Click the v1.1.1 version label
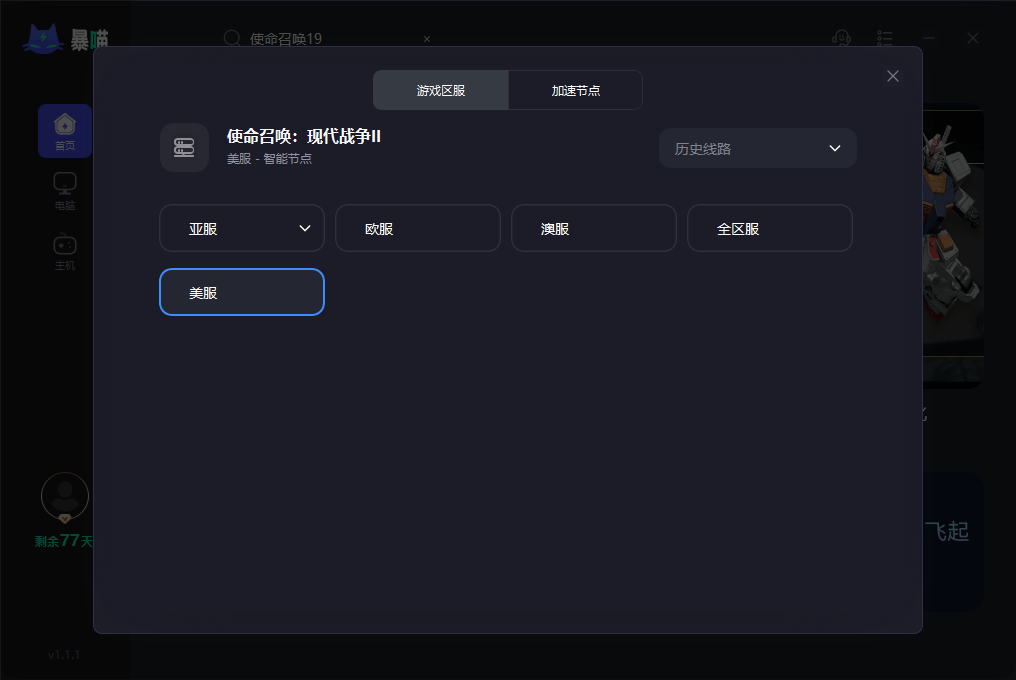Image resolution: width=1016 pixels, height=680 pixels. coord(64,655)
